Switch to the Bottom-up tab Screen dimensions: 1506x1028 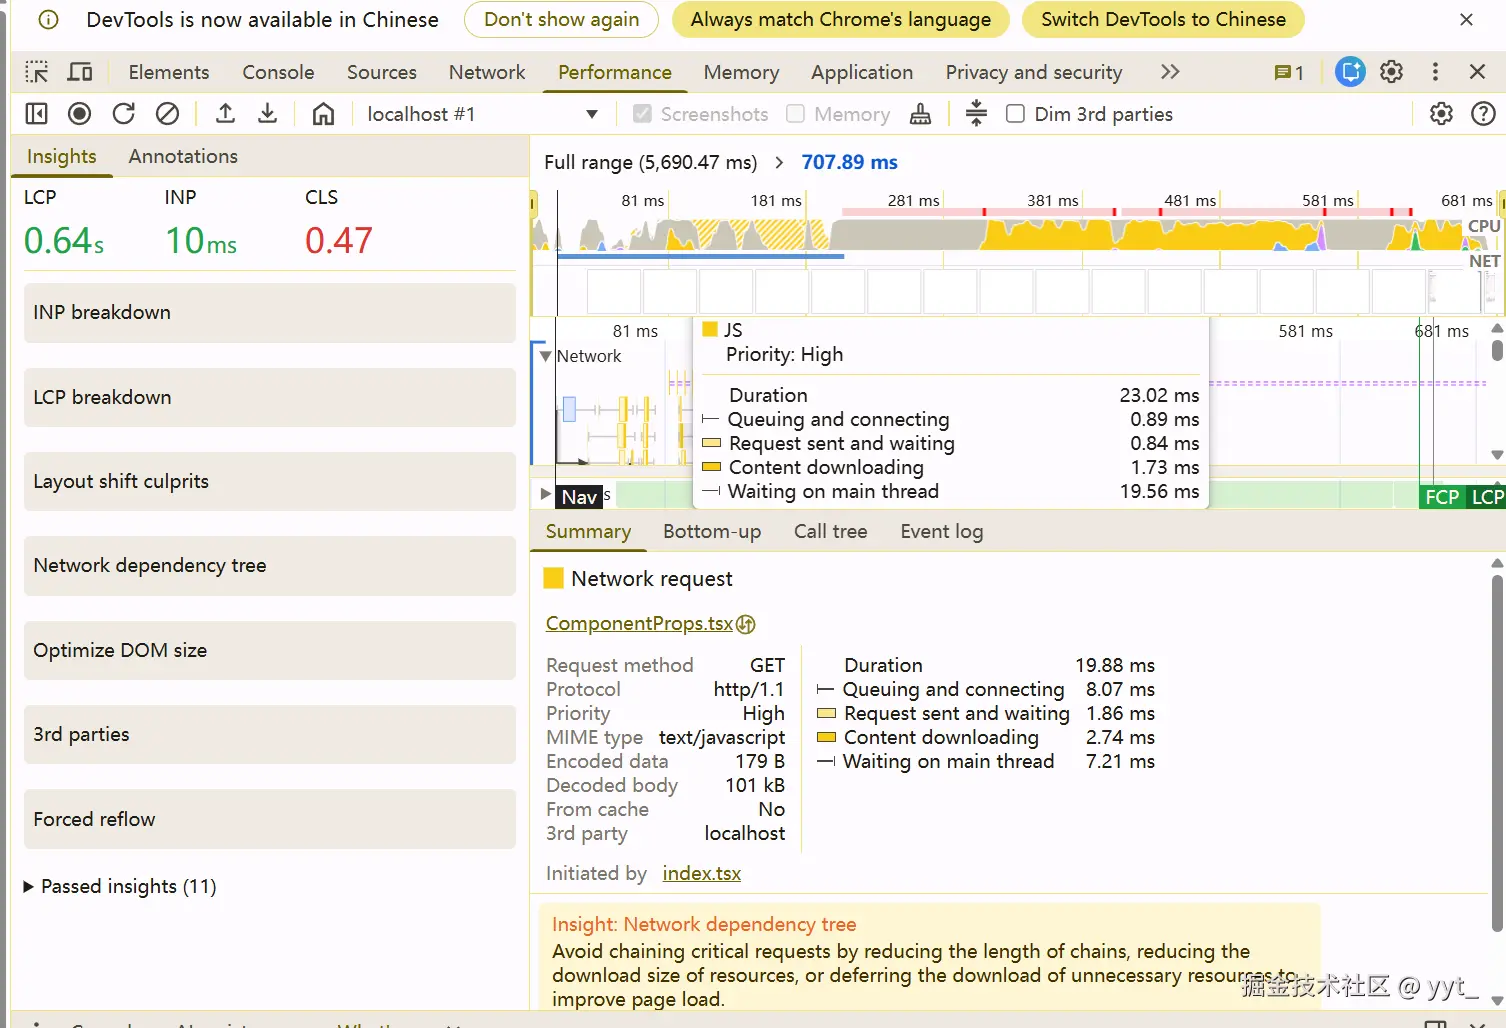712,532
